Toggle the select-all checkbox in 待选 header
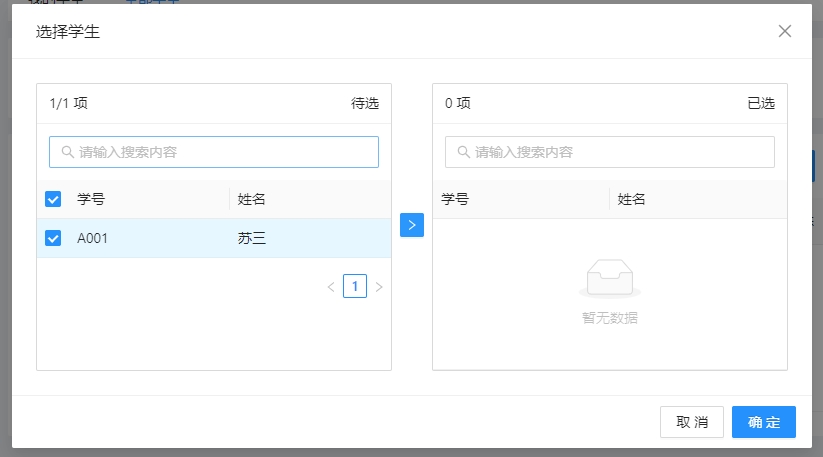Screen dimensions: 823x457 click(x=54, y=199)
